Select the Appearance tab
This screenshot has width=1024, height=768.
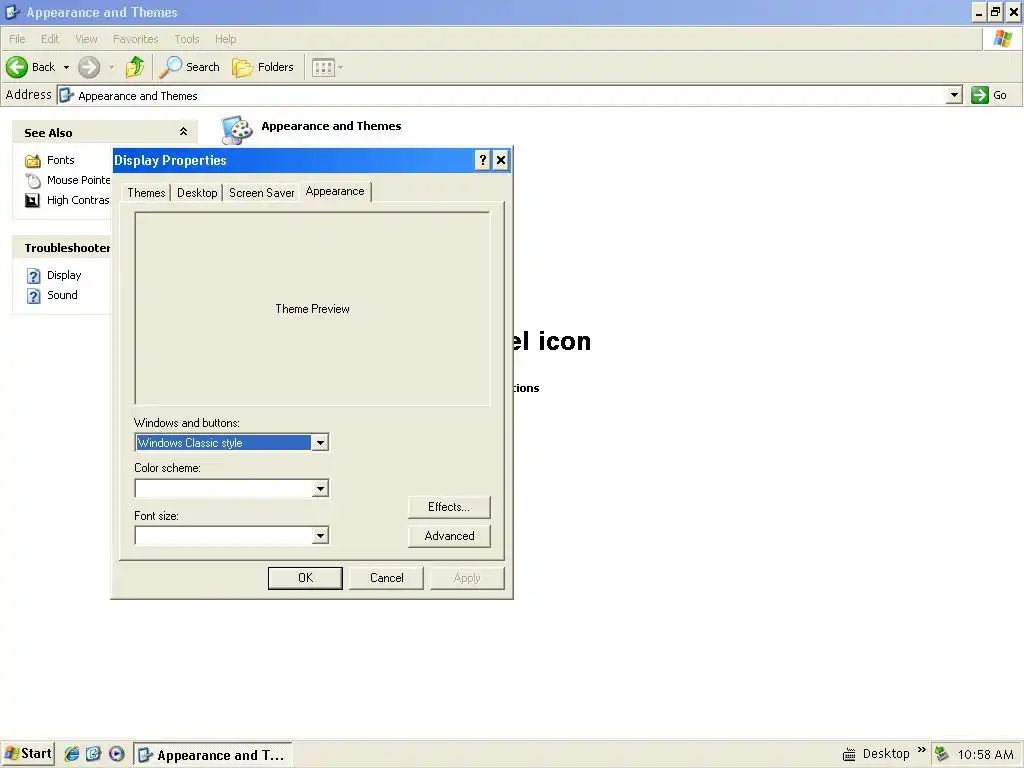pyautogui.click(x=335, y=191)
